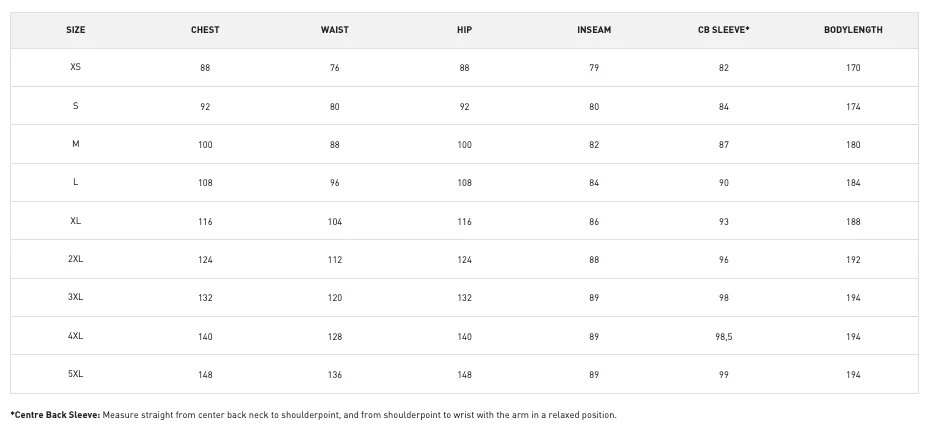Click the 4XL size row label

point(76,336)
